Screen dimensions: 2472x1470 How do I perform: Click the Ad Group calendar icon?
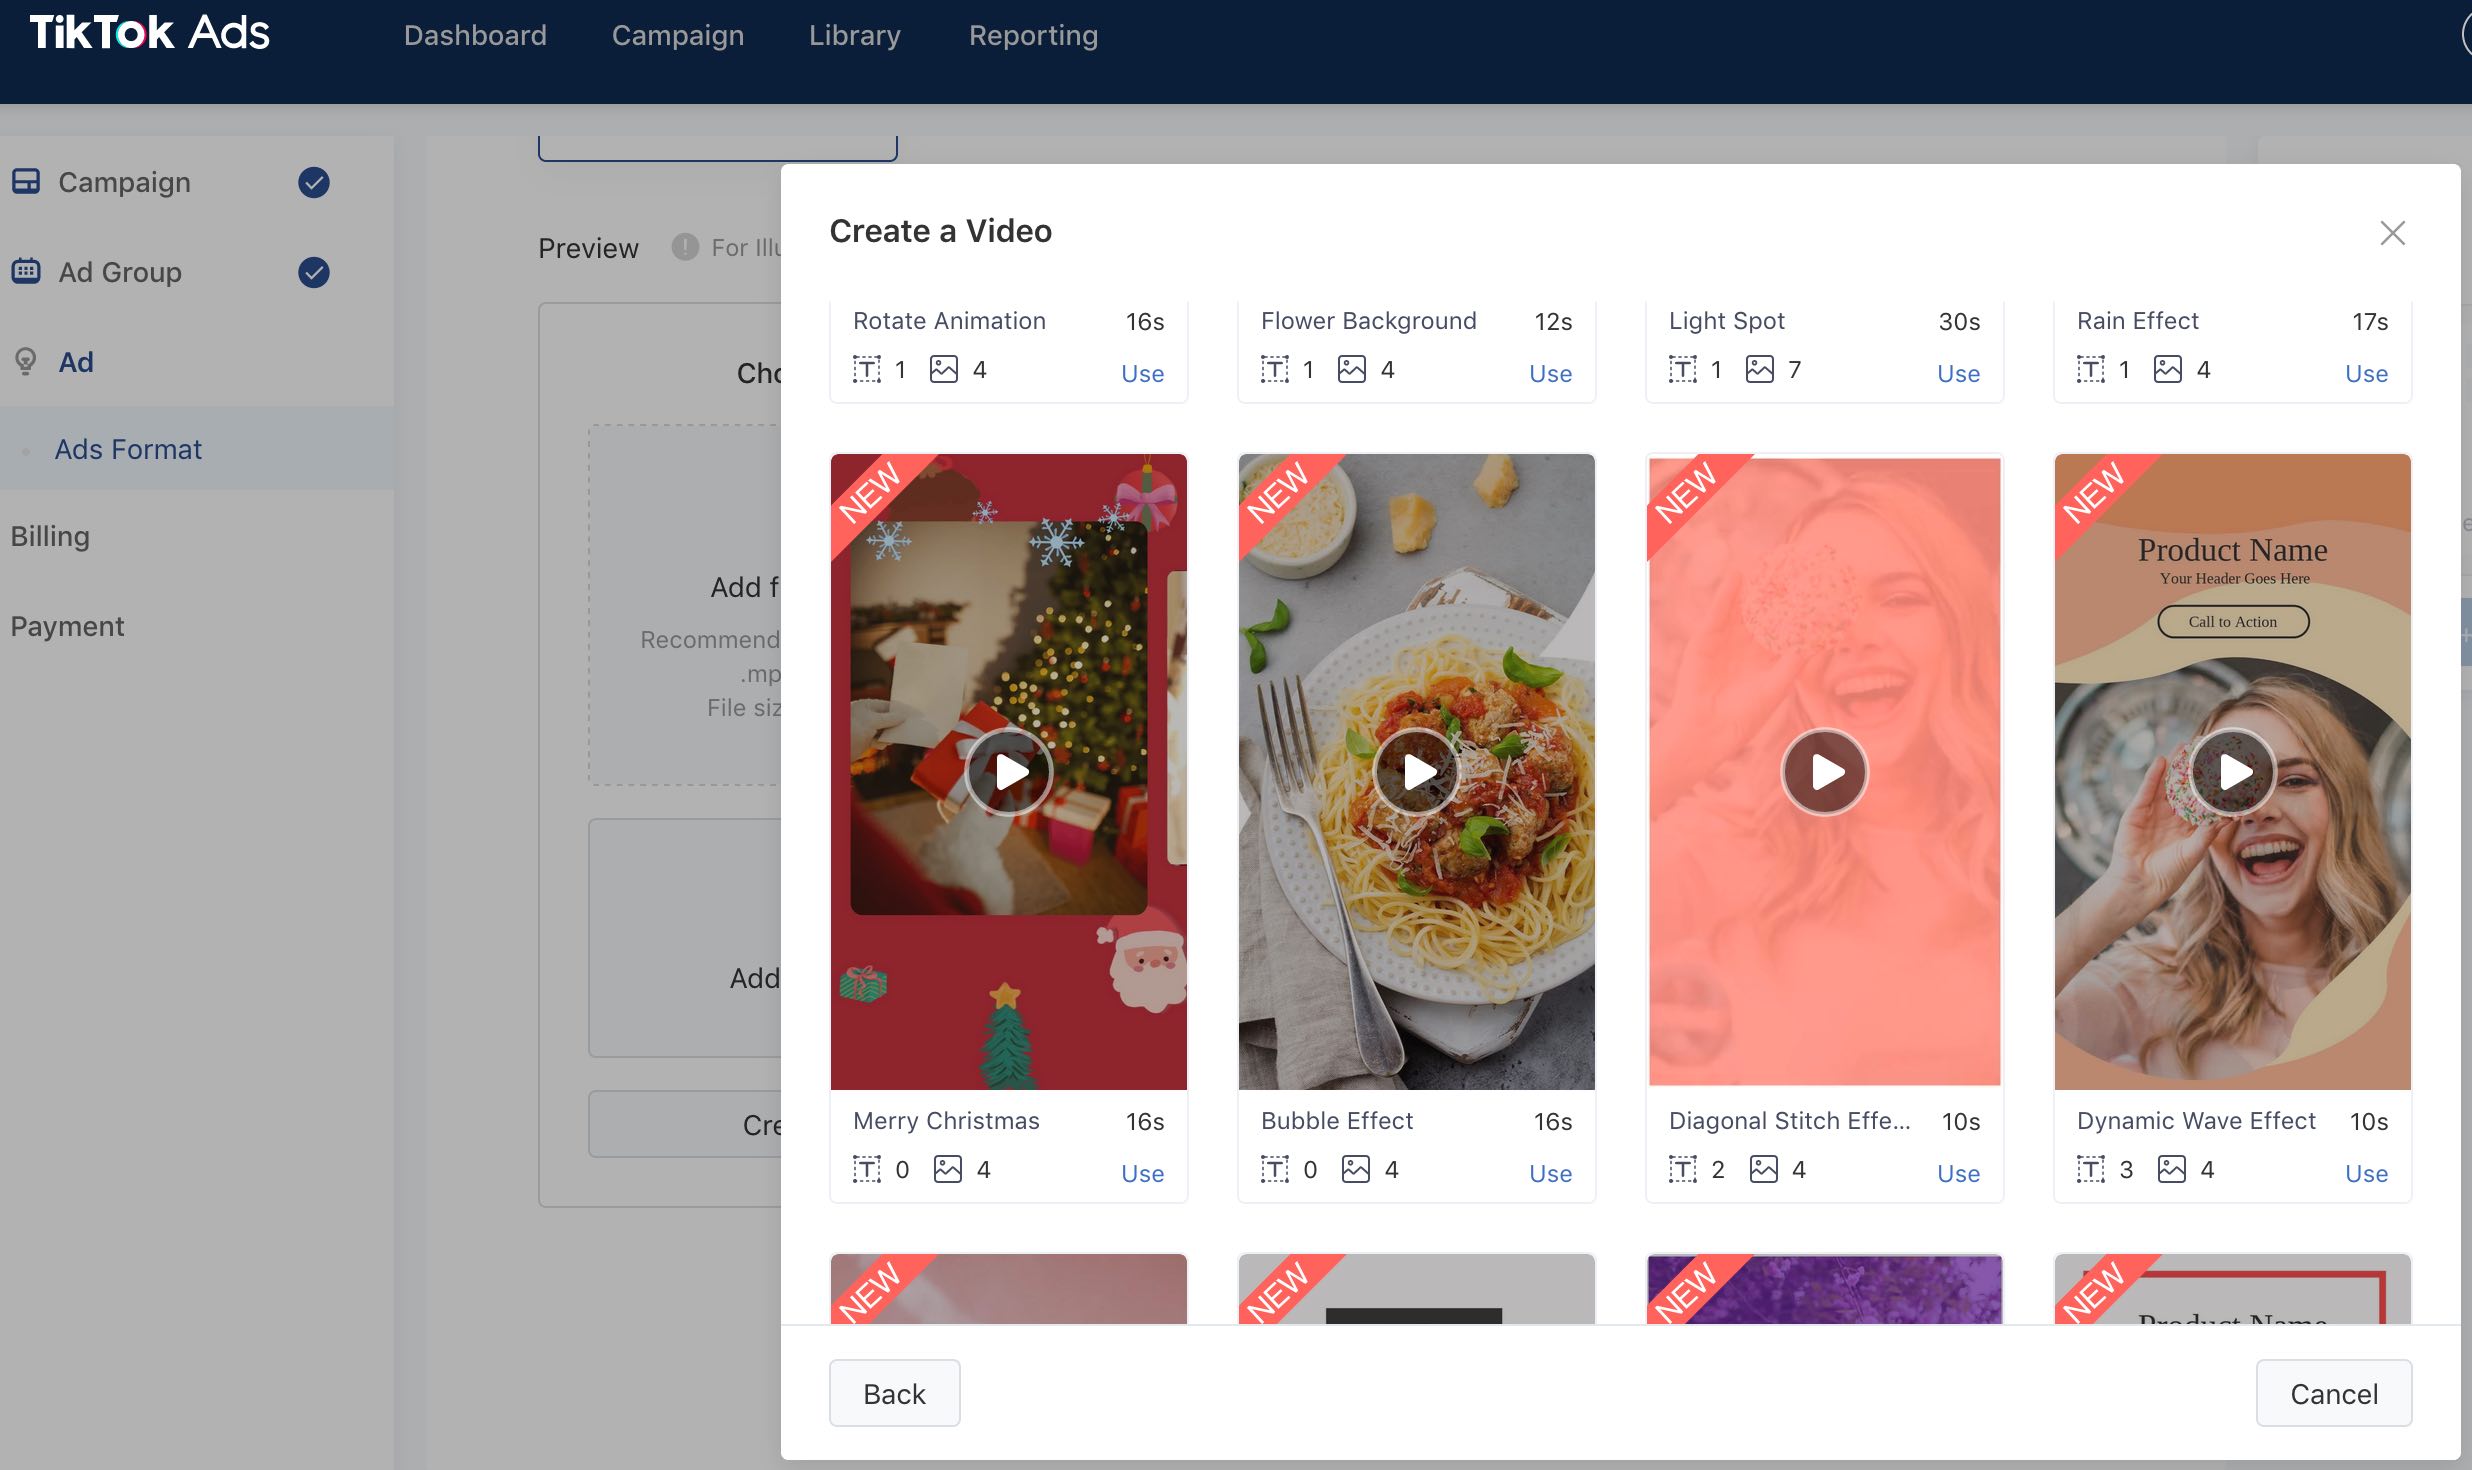pyautogui.click(x=26, y=271)
